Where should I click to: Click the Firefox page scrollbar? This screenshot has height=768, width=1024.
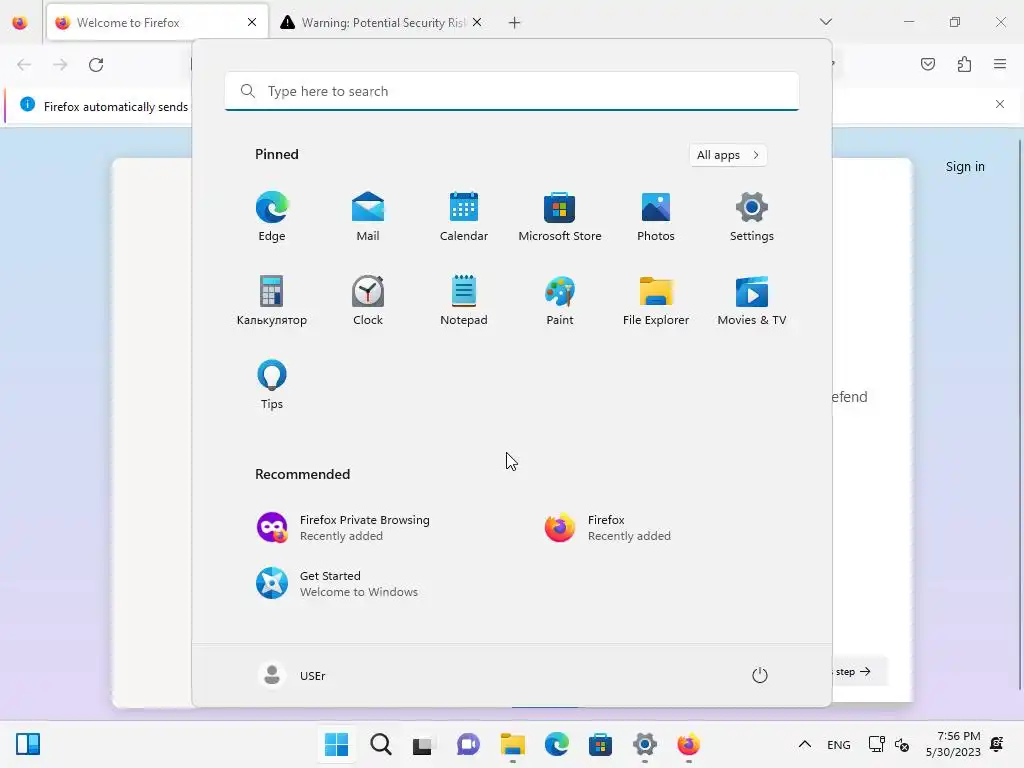point(1019,414)
